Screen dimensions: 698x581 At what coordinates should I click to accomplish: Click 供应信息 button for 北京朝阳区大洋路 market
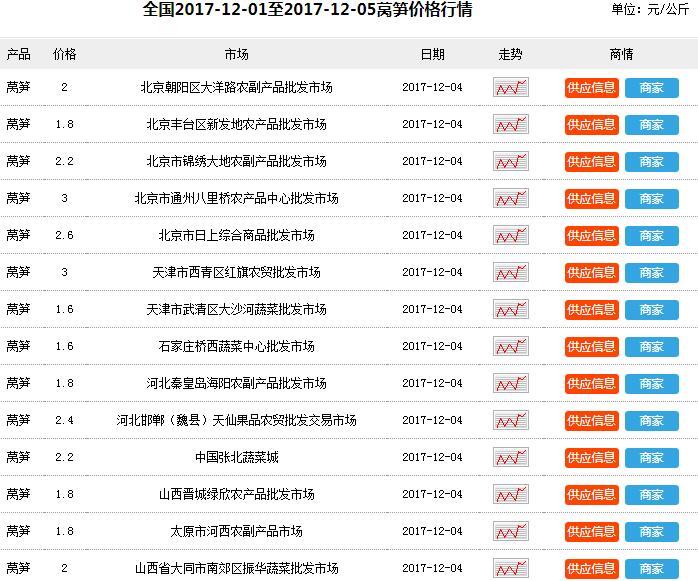click(591, 88)
